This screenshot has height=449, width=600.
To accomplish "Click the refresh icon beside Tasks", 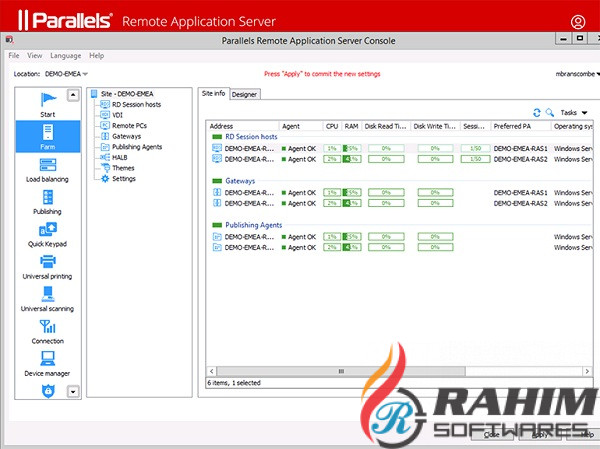I will tap(537, 113).
